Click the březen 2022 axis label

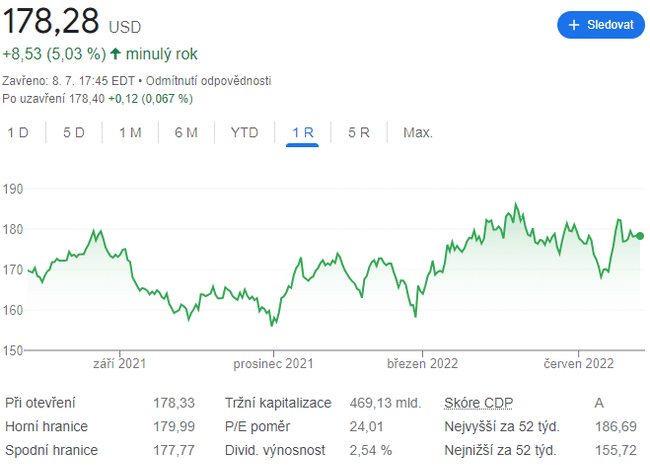click(x=421, y=364)
